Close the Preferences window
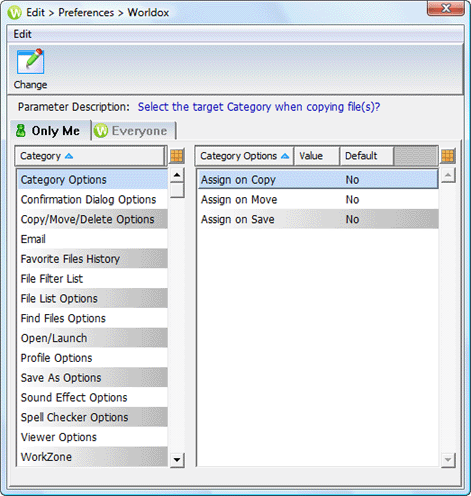The image size is (471, 496). pyautogui.click(x=446, y=8)
